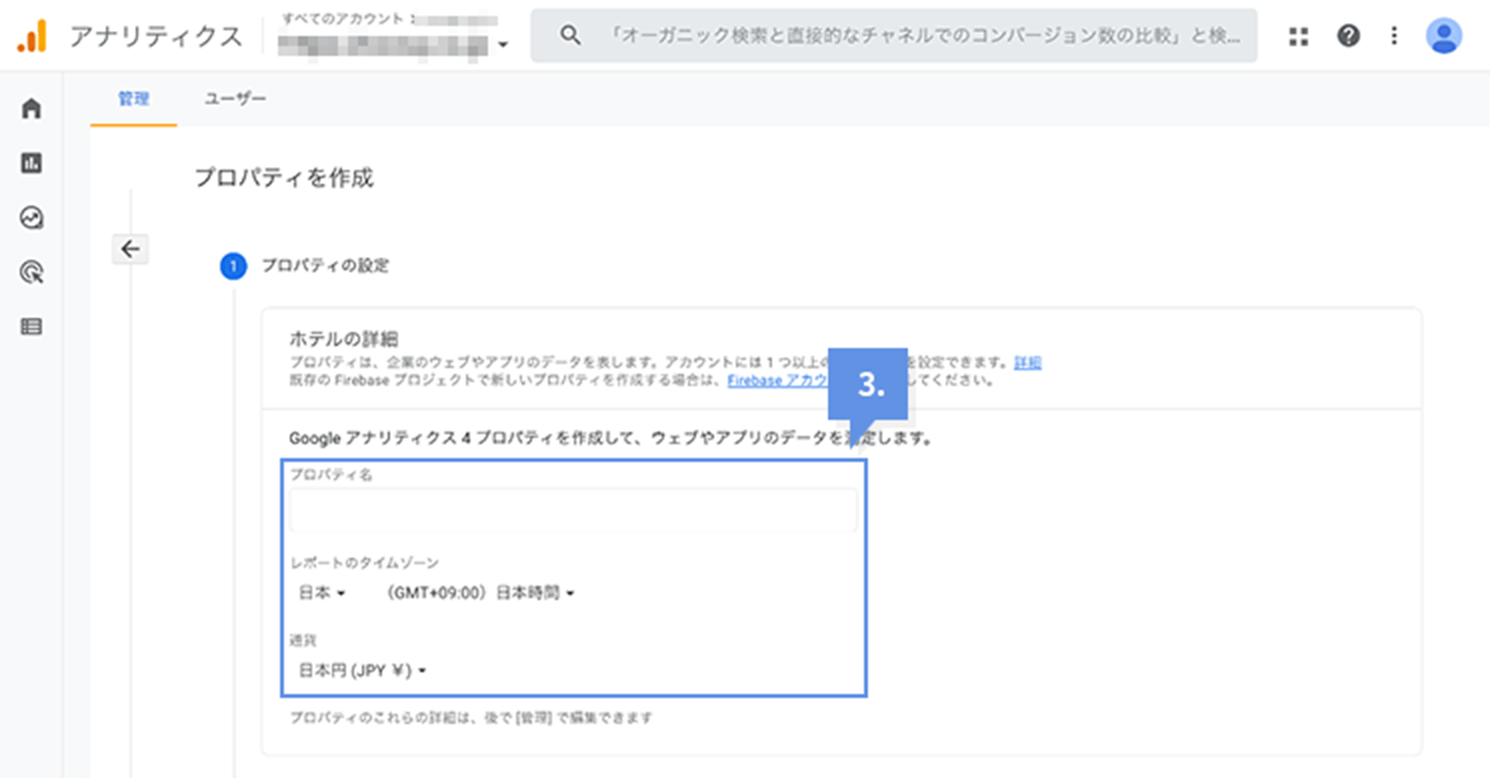Switch to the ユーザー tab
1490x778 pixels.
click(x=235, y=98)
